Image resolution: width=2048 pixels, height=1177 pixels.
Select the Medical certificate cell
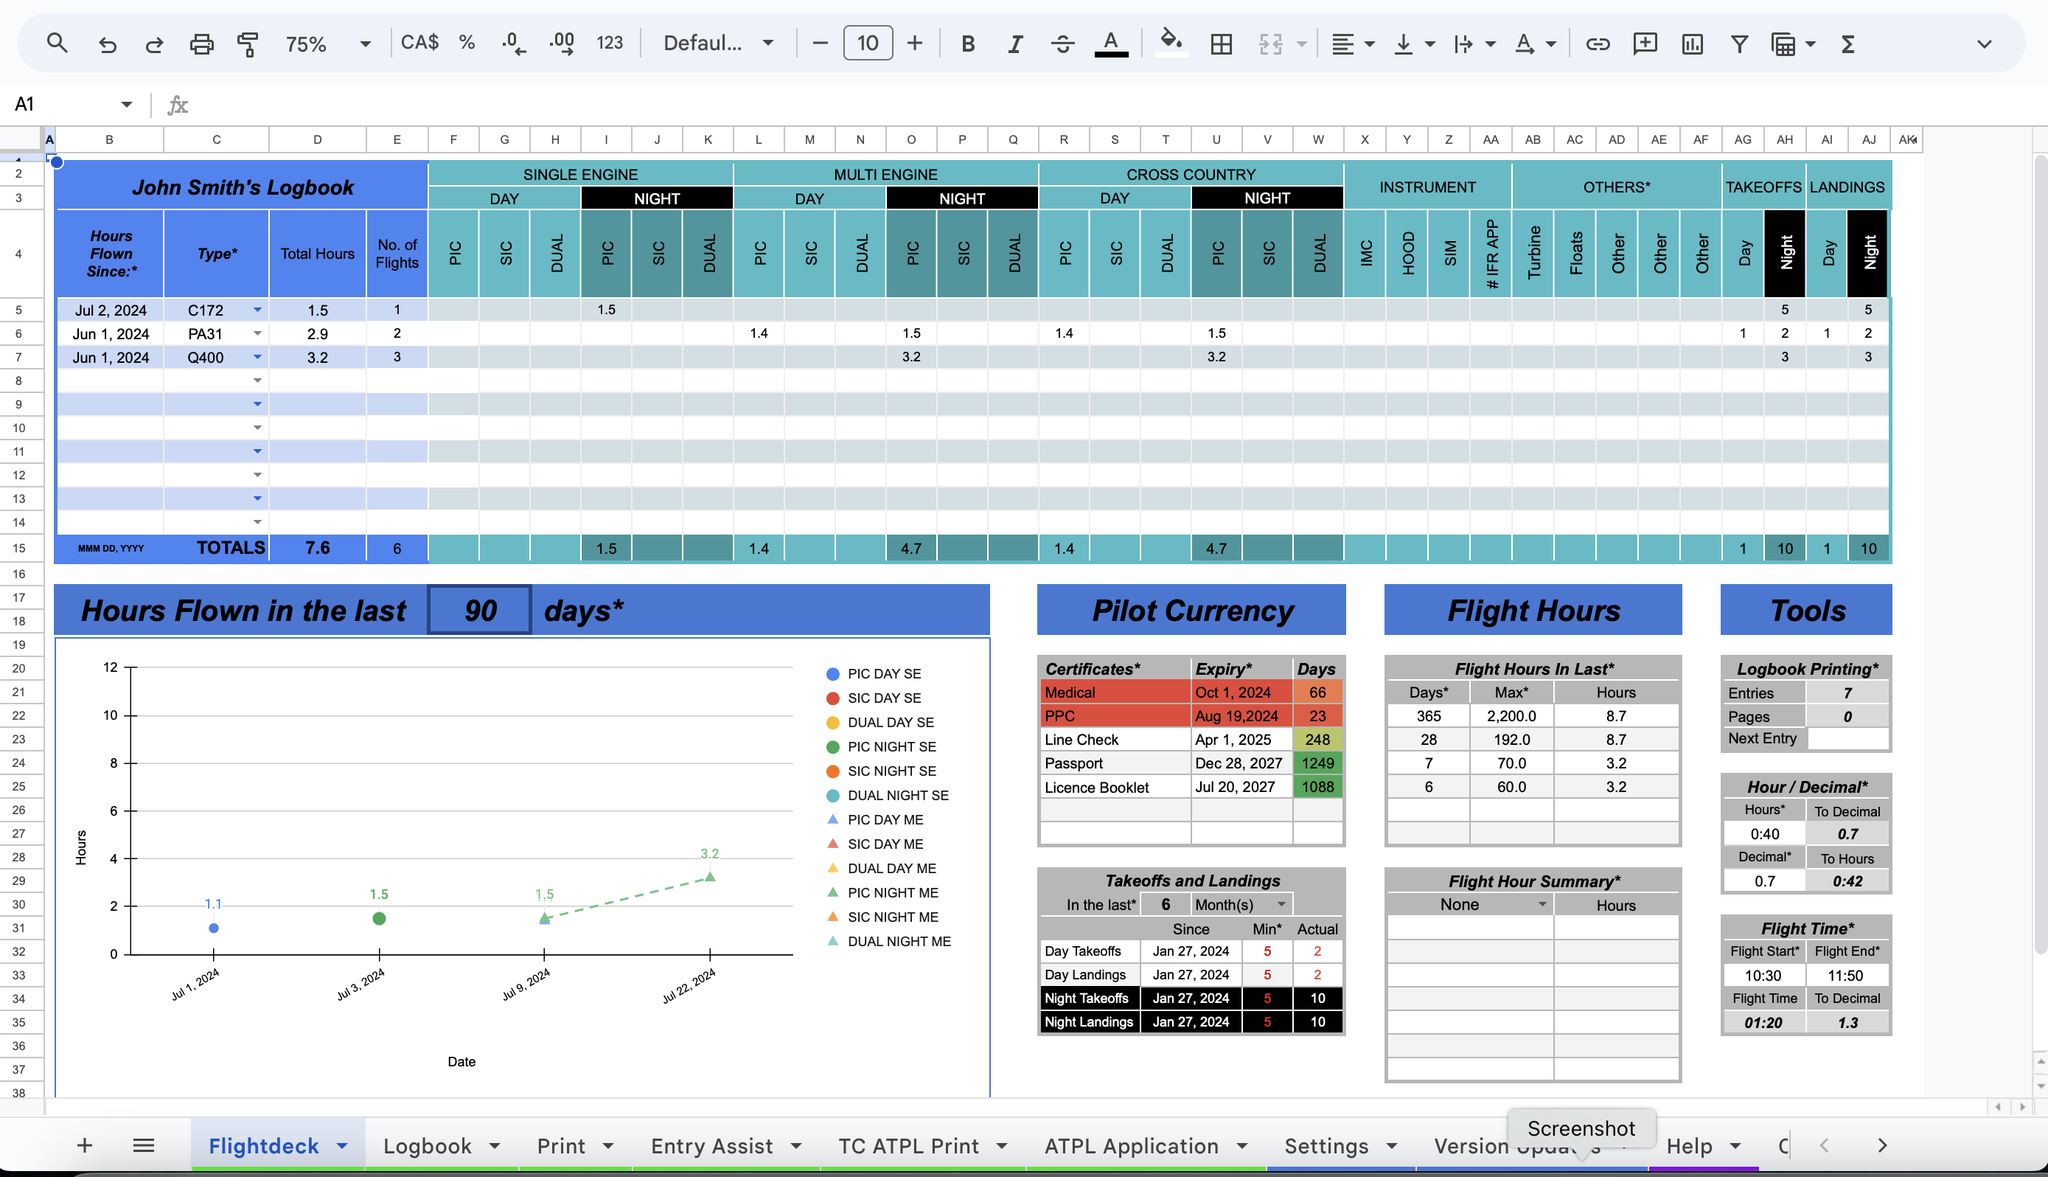click(1115, 692)
